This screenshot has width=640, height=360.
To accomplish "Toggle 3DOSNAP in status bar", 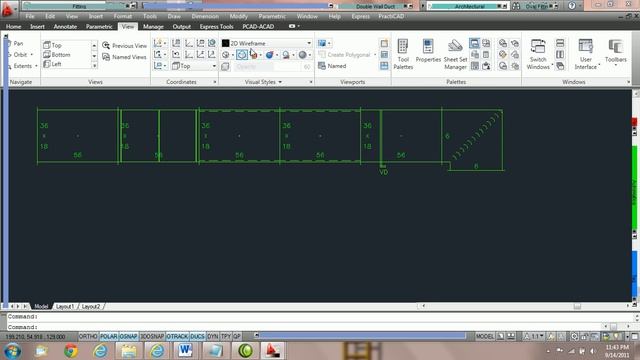I will [x=152, y=336].
